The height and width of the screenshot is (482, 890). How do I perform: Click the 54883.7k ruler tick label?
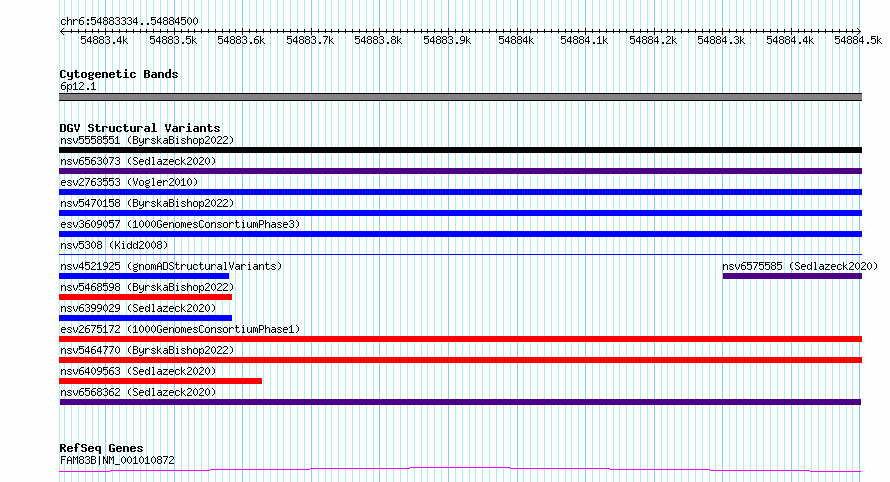point(310,41)
